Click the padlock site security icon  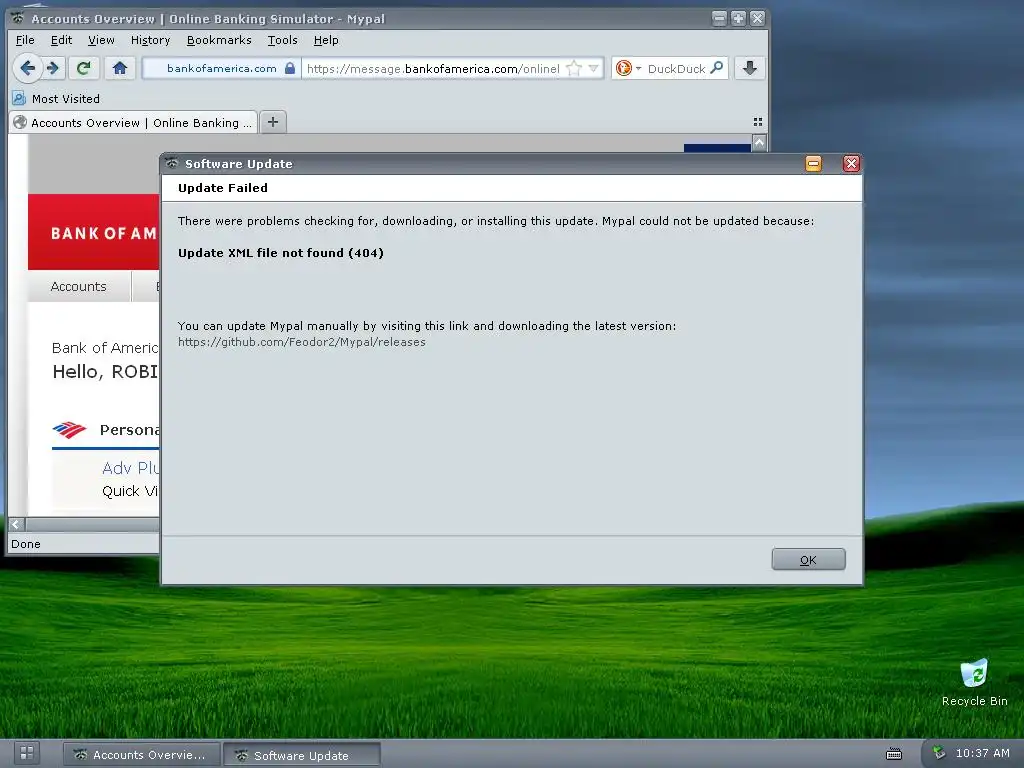click(x=290, y=68)
